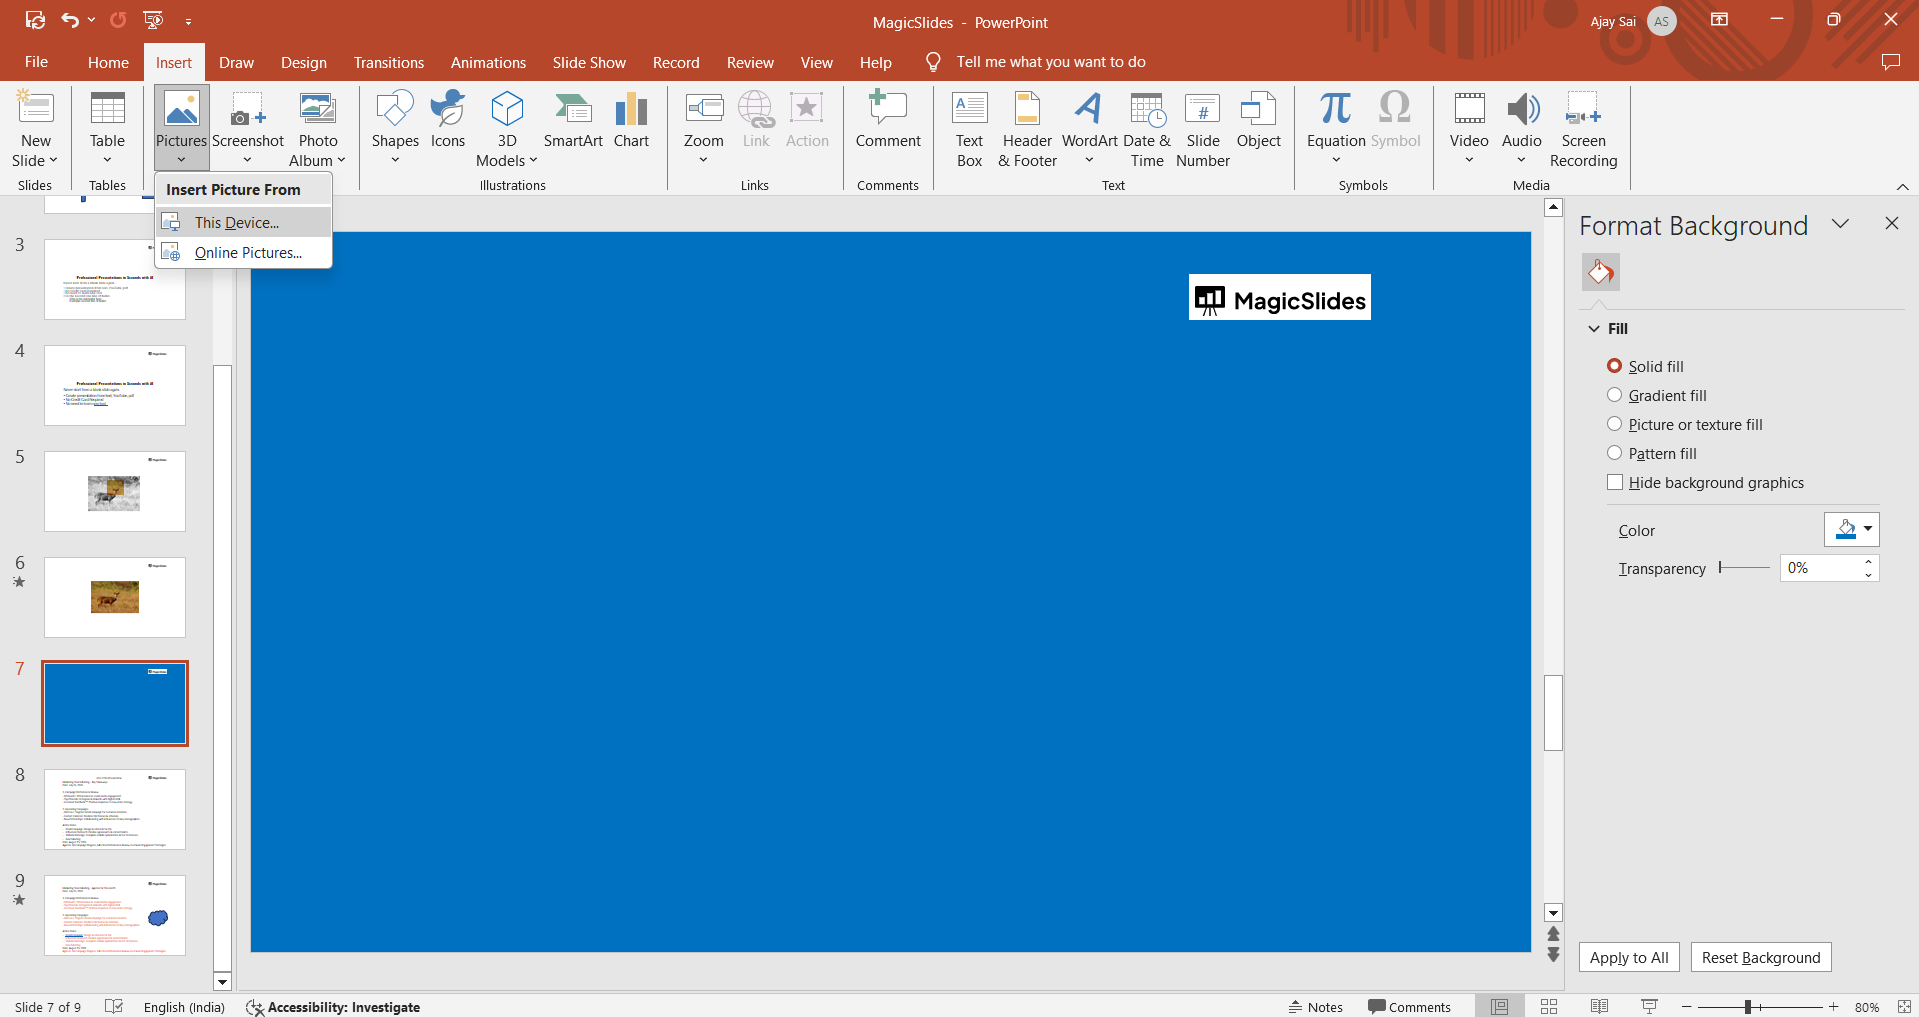This screenshot has width=1919, height=1017.
Task: Collapse the Fill section
Action: click(1594, 329)
